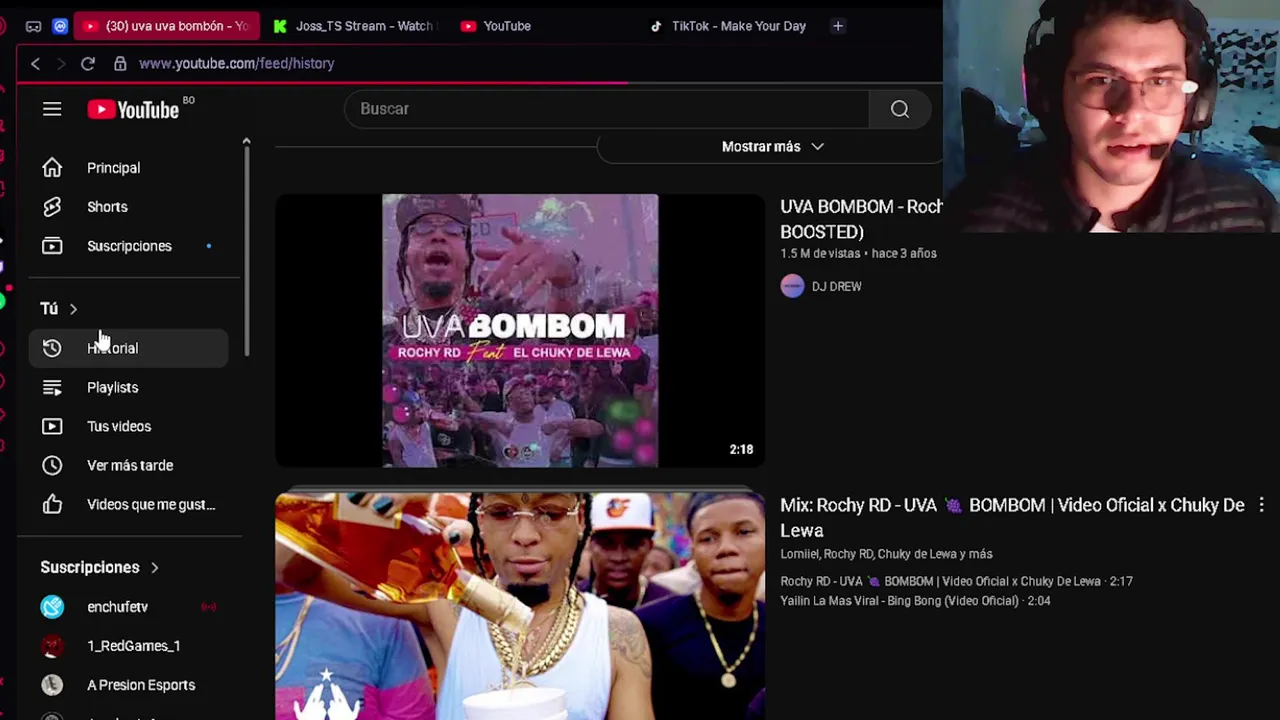Switch to uva uva bombón tab
The height and width of the screenshot is (720, 1280).
tap(168, 26)
